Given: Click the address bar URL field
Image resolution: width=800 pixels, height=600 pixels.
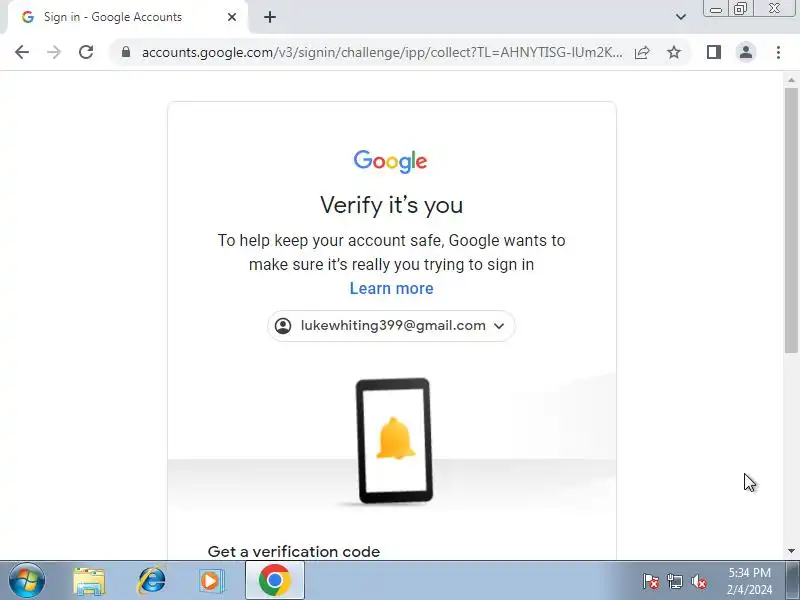Looking at the screenshot, I should [x=382, y=52].
